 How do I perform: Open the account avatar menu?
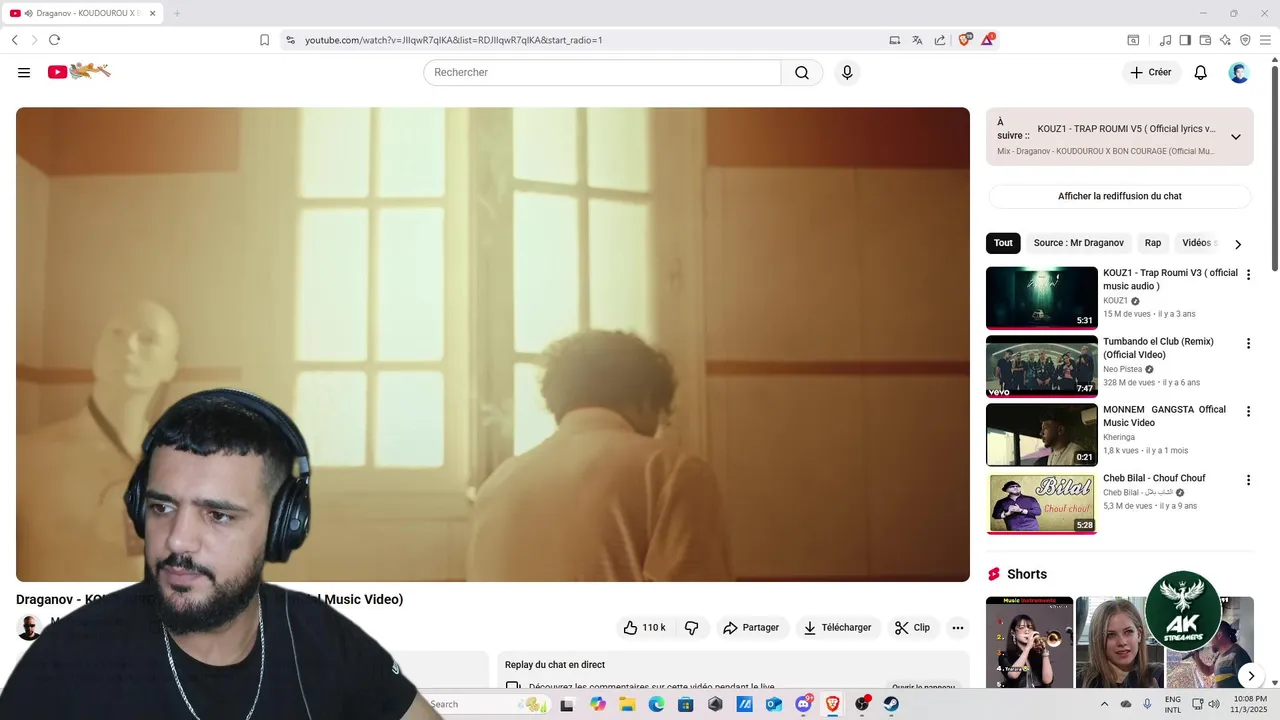1239,72
